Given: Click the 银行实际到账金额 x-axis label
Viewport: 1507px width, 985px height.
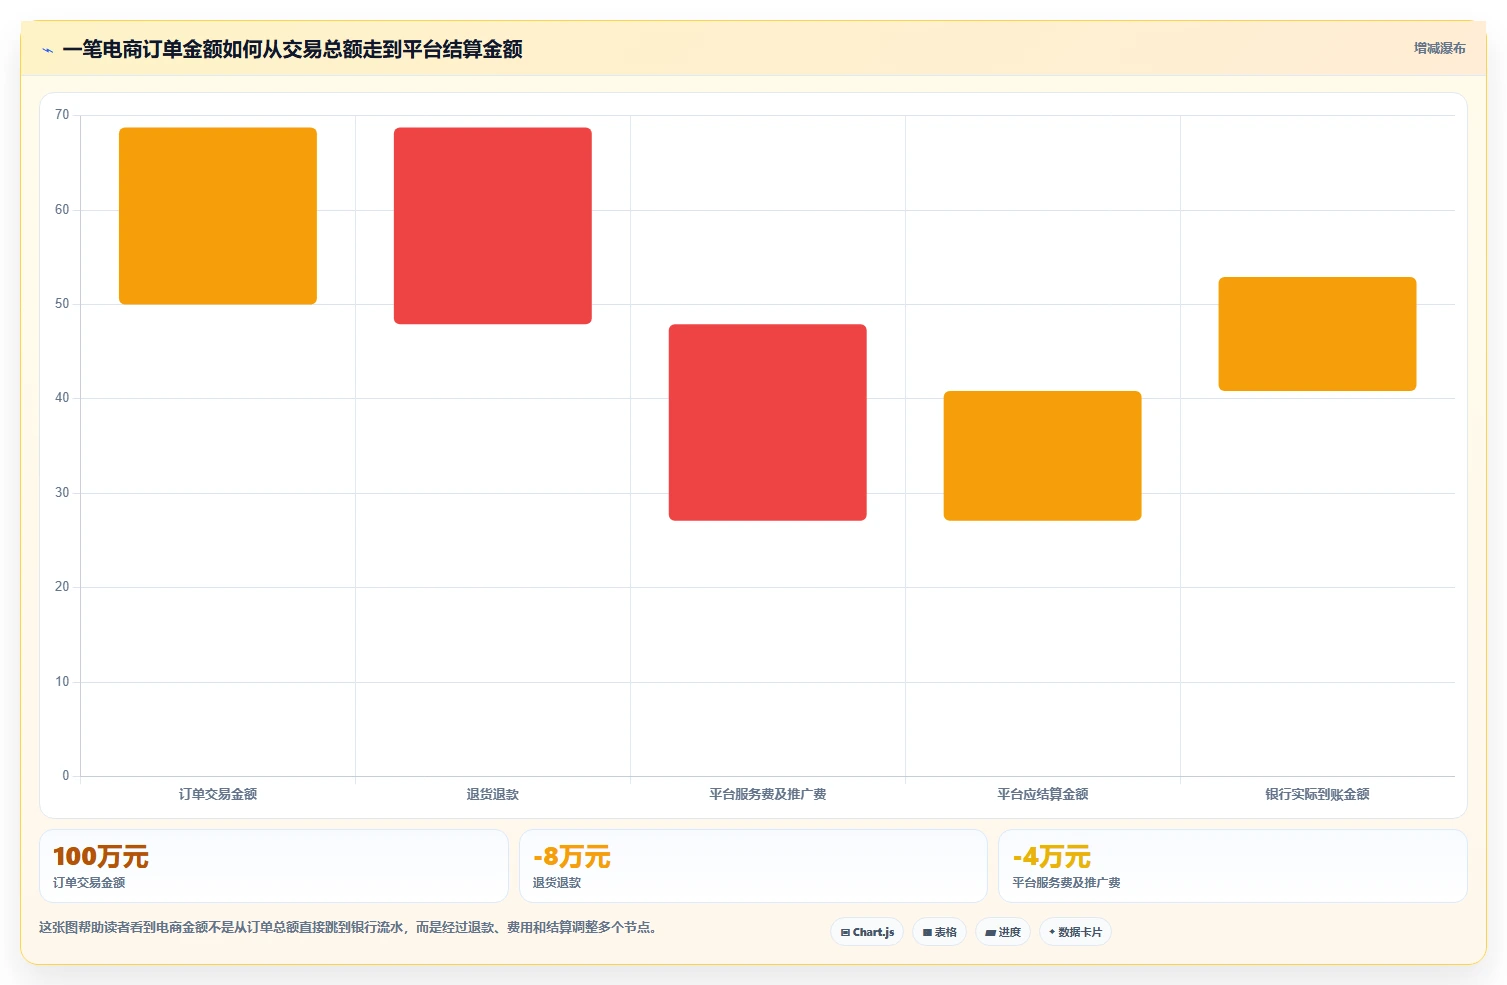Looking at the screenshot, I should [1317, 794].
